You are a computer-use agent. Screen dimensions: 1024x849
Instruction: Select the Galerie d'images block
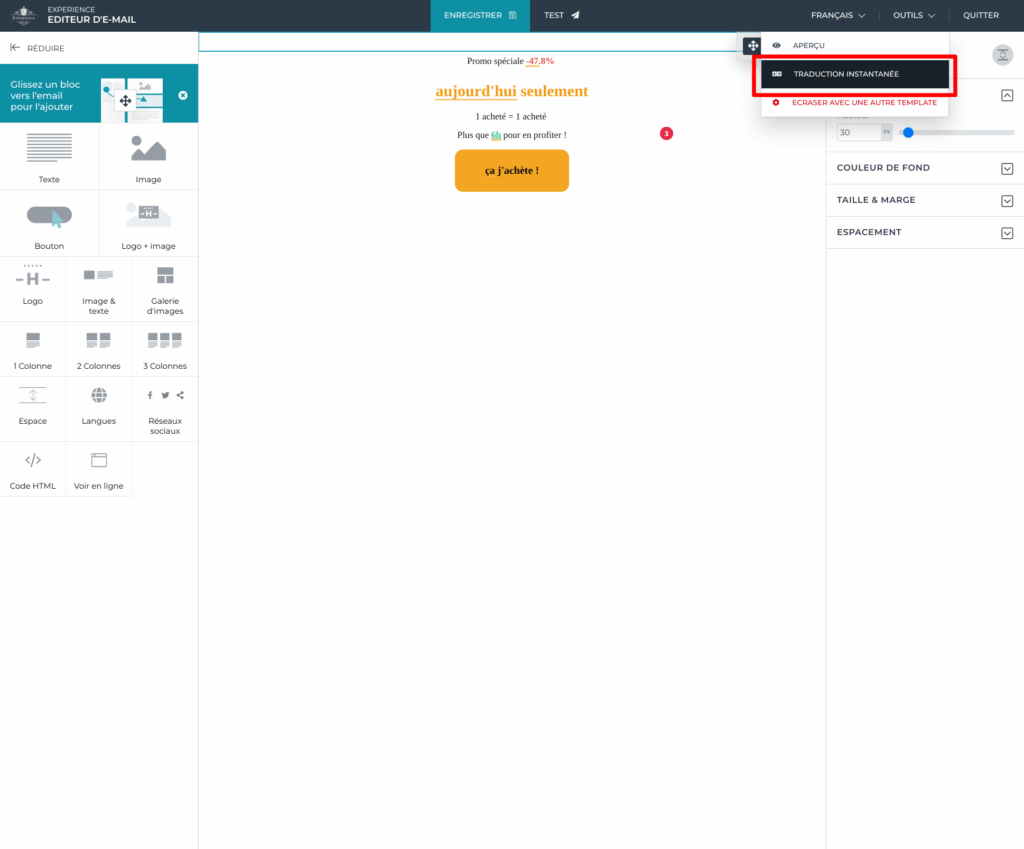[x=164, y=288]
